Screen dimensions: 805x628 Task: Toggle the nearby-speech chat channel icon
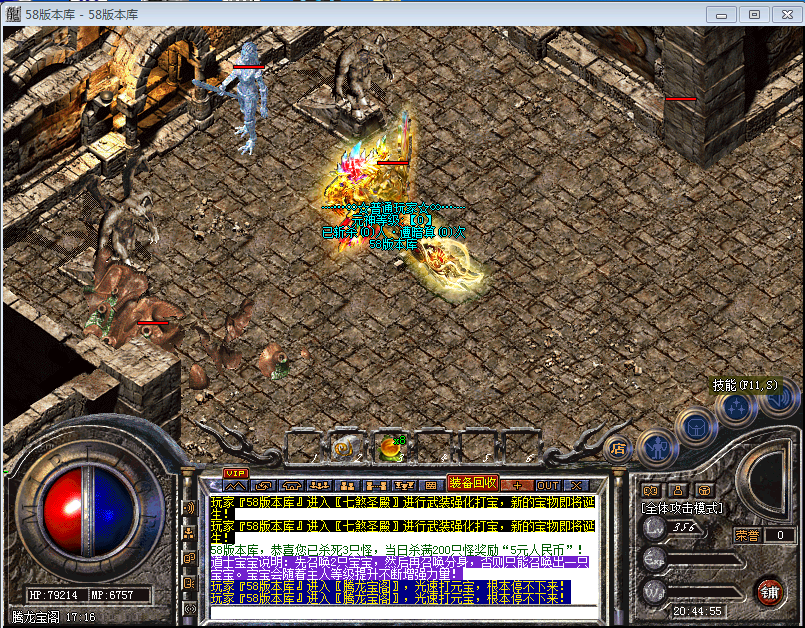(x=189, y=508)
